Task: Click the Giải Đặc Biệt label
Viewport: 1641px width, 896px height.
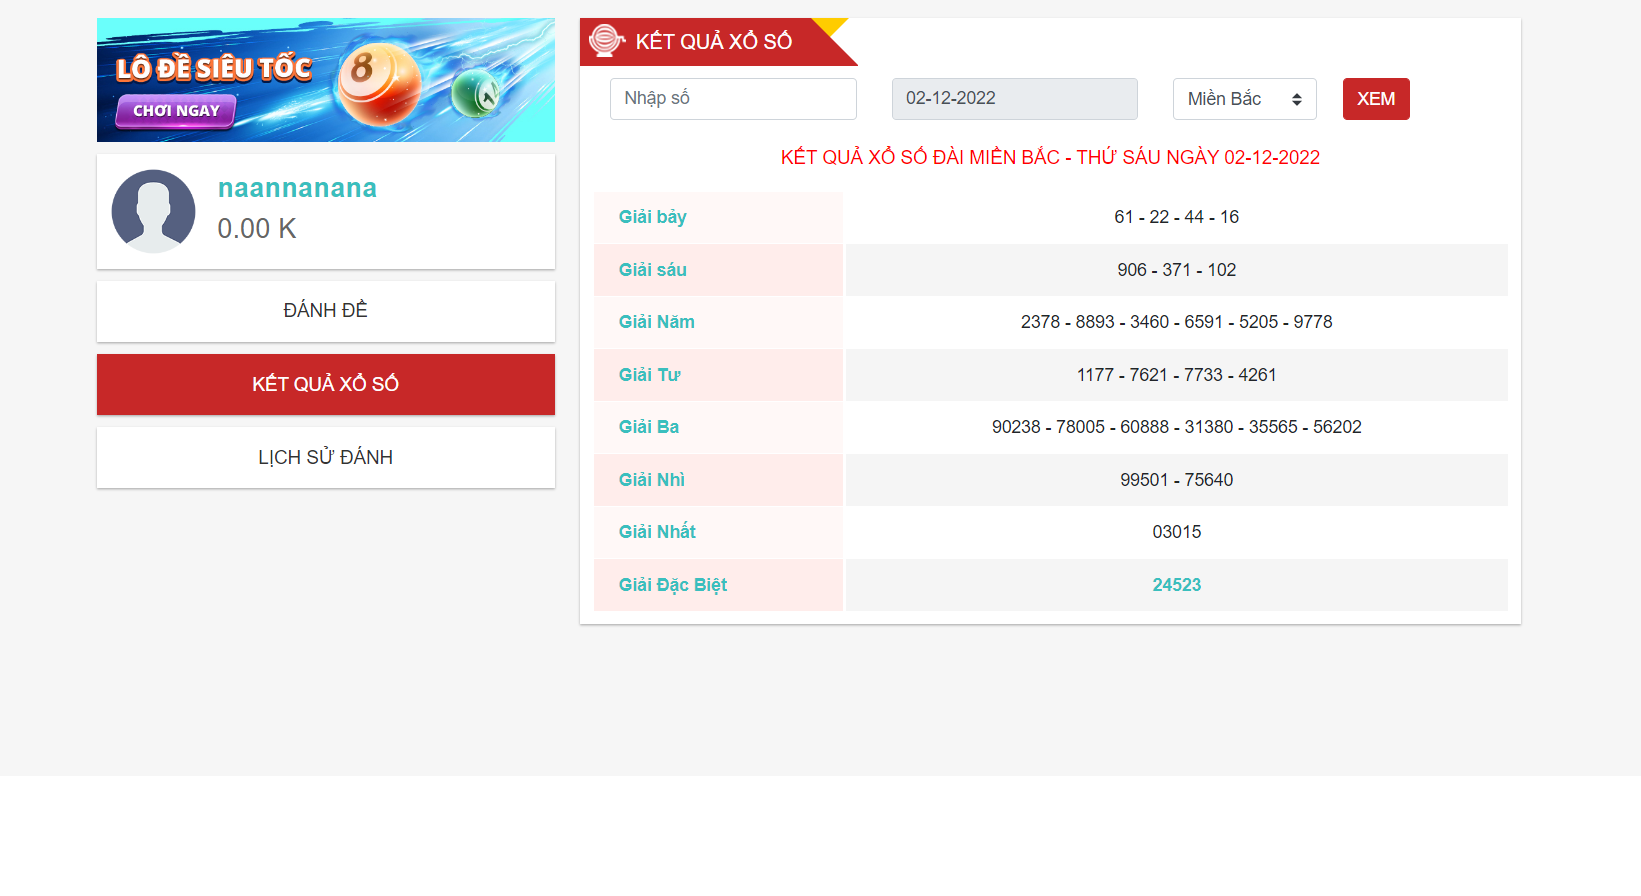Action: 672,585
